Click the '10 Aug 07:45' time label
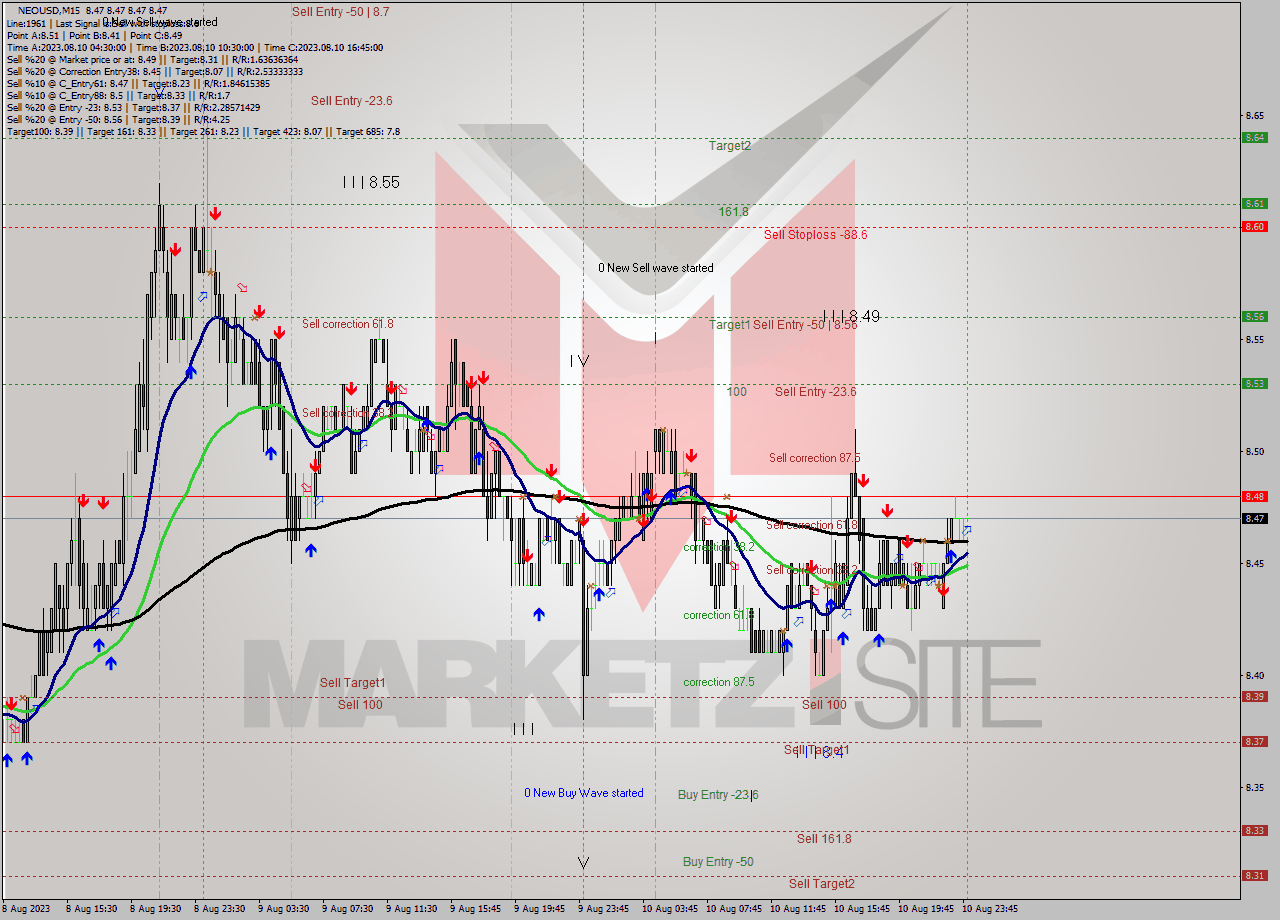Screen dimensions: 1280x920 click(734, 909)
